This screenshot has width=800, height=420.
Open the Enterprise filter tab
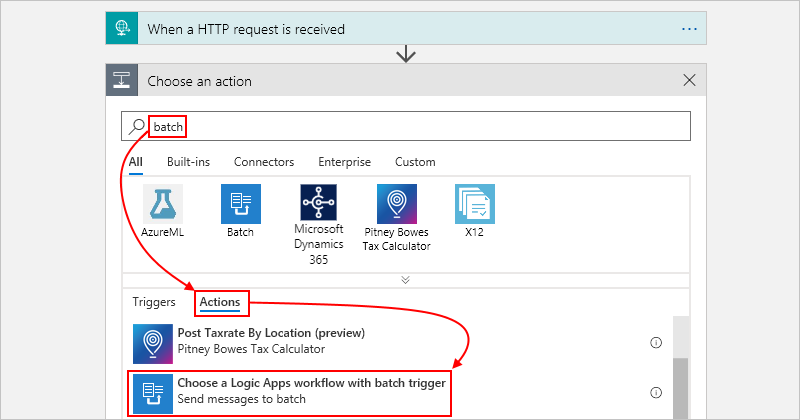tap(344, 162)
